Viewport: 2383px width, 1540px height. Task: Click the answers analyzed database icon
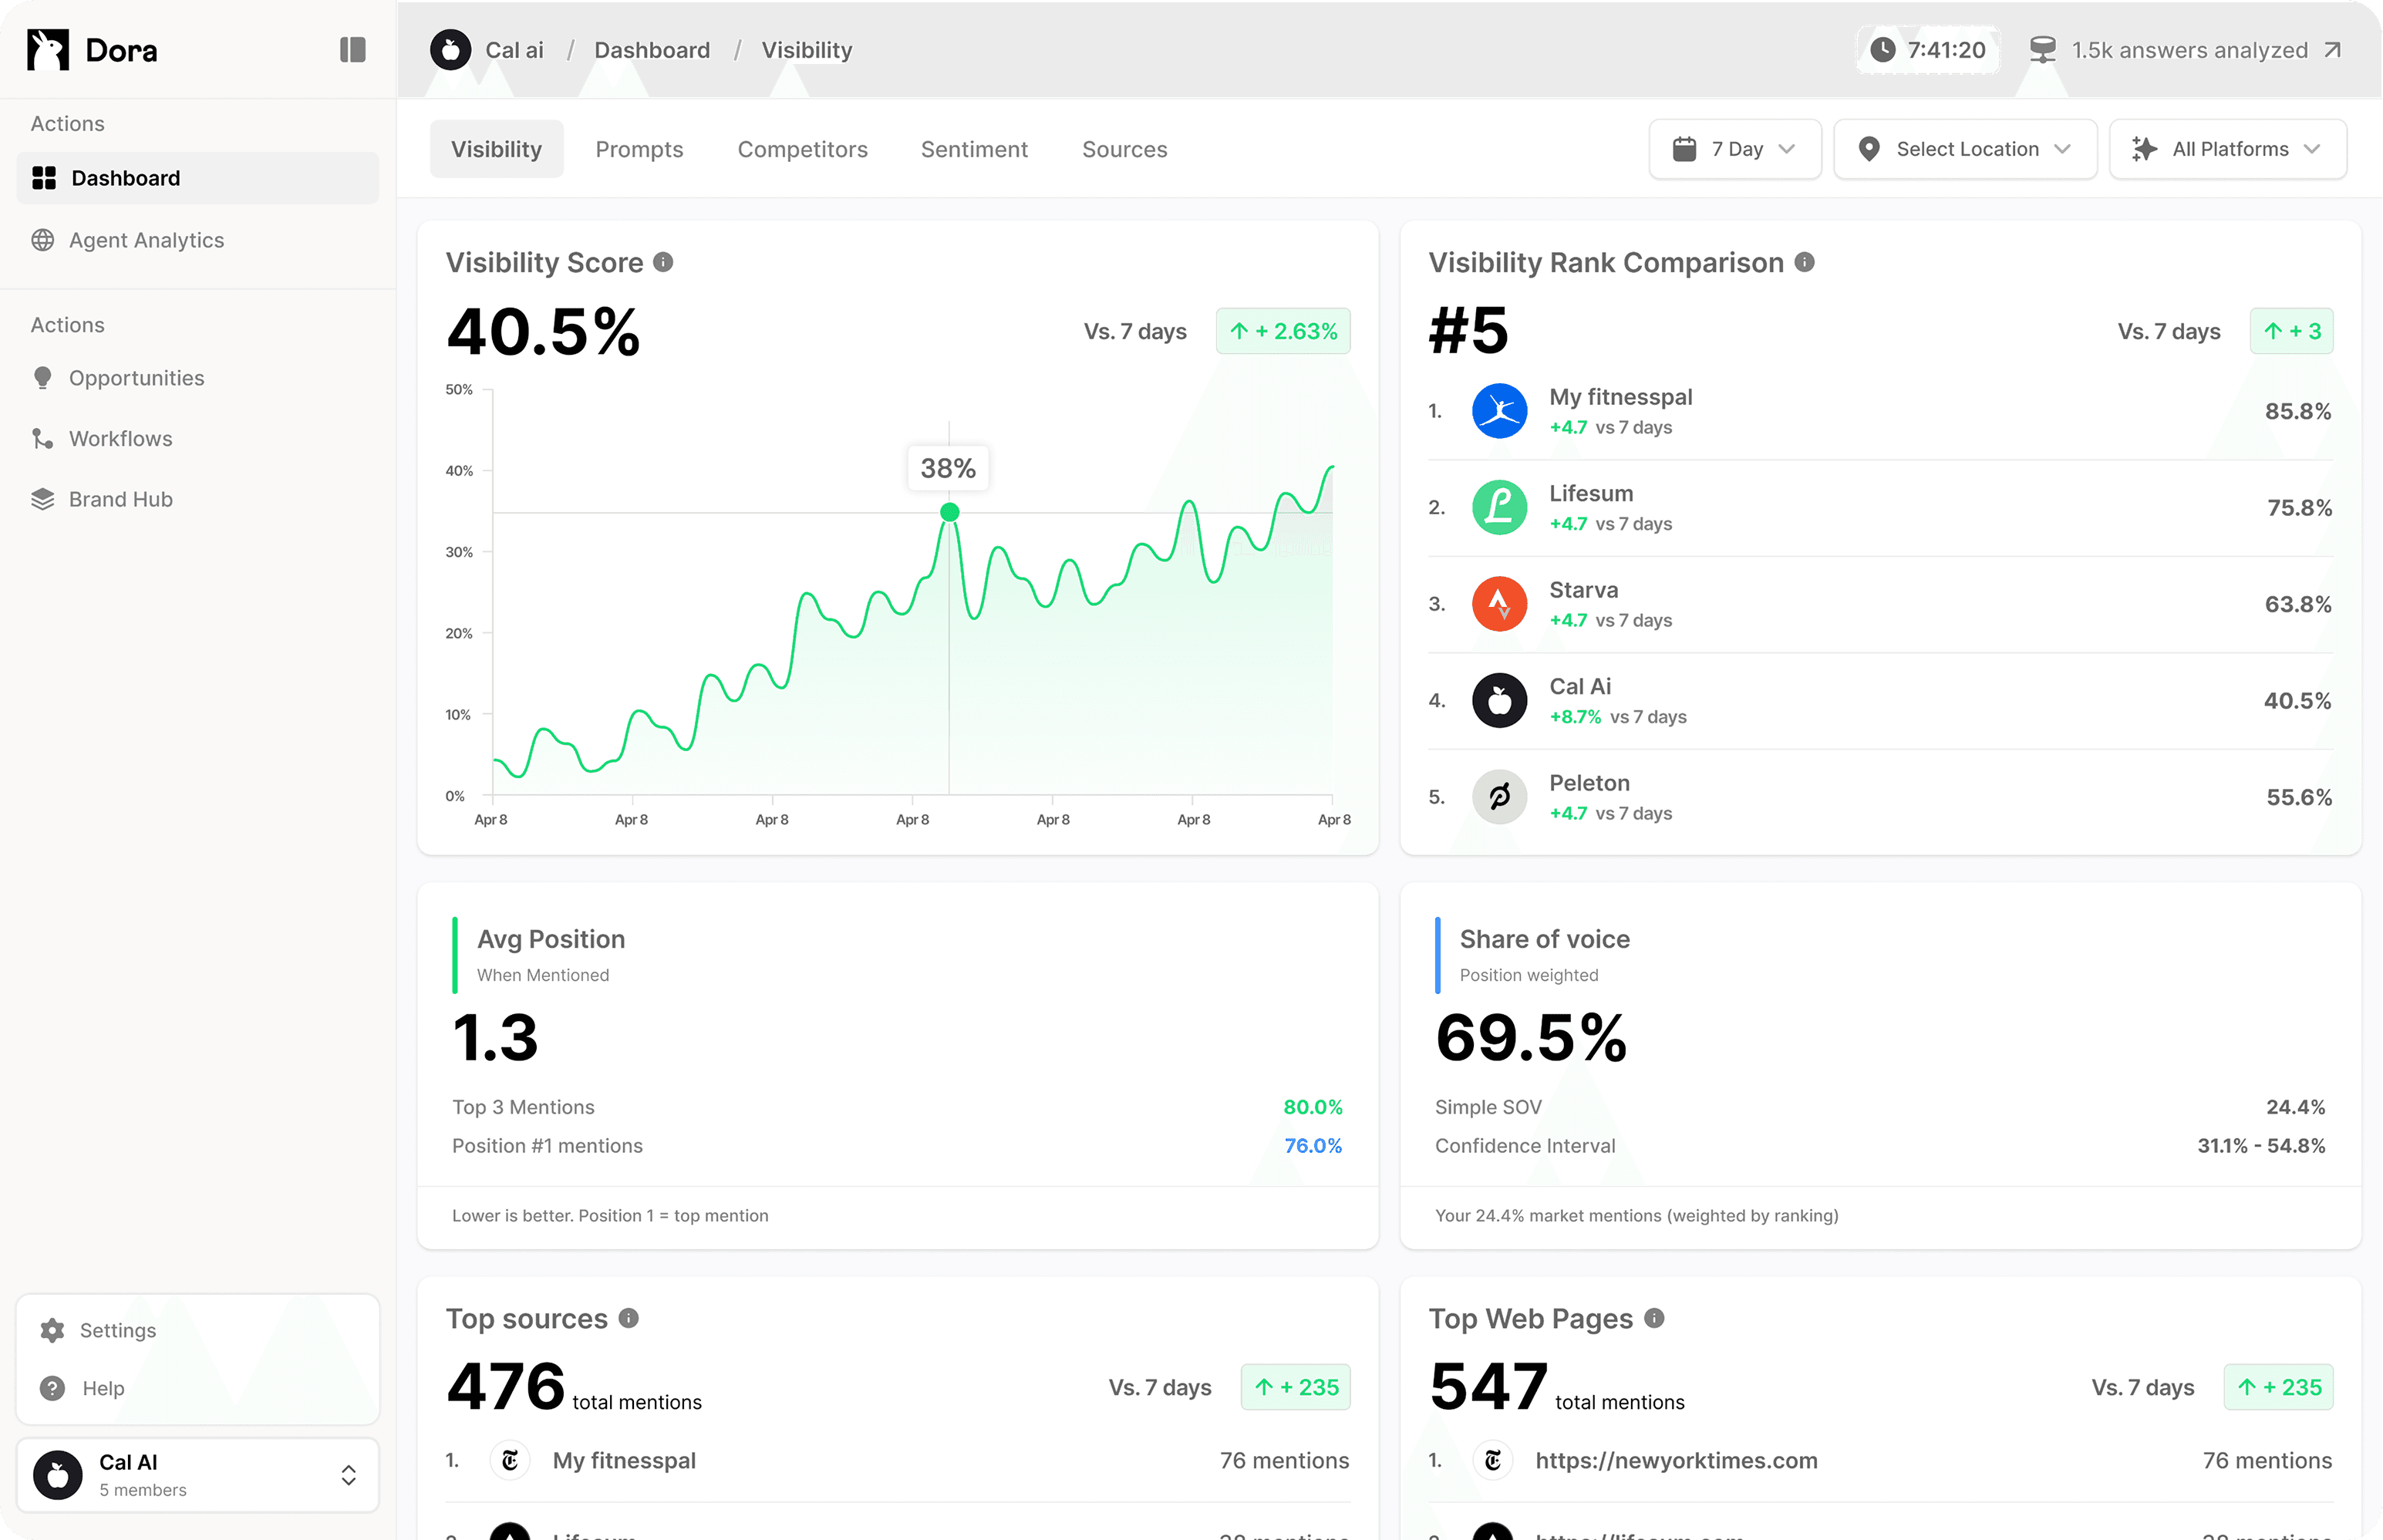(2043, 50)
